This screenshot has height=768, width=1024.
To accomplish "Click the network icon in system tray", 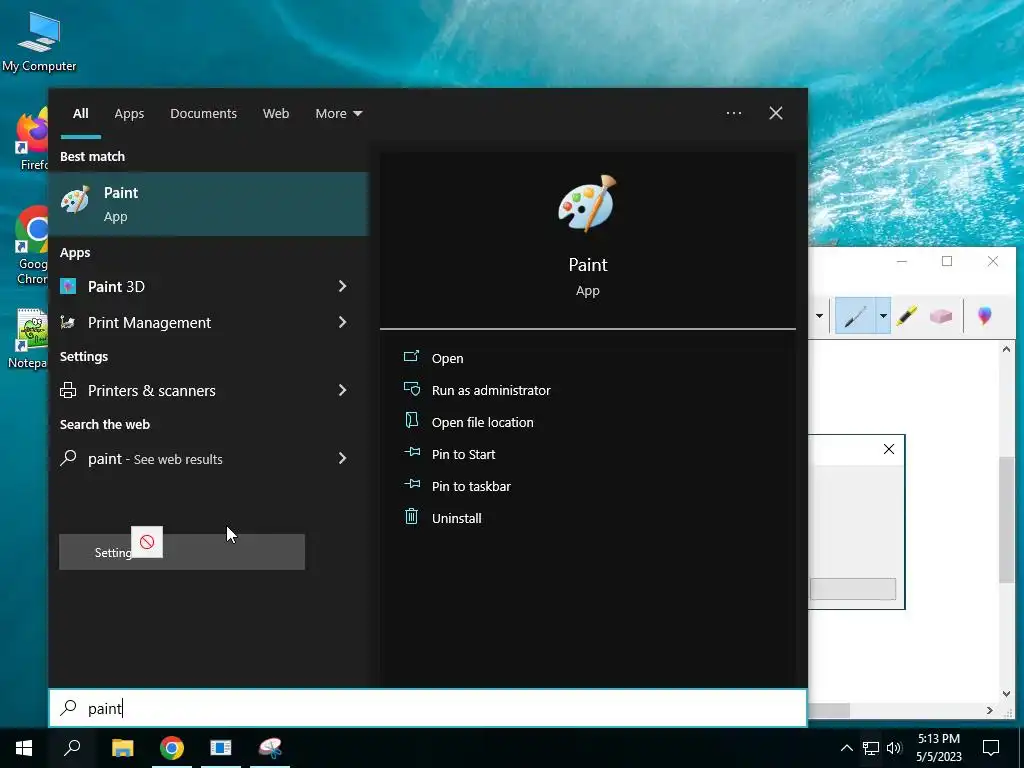I will click(871, 748).
